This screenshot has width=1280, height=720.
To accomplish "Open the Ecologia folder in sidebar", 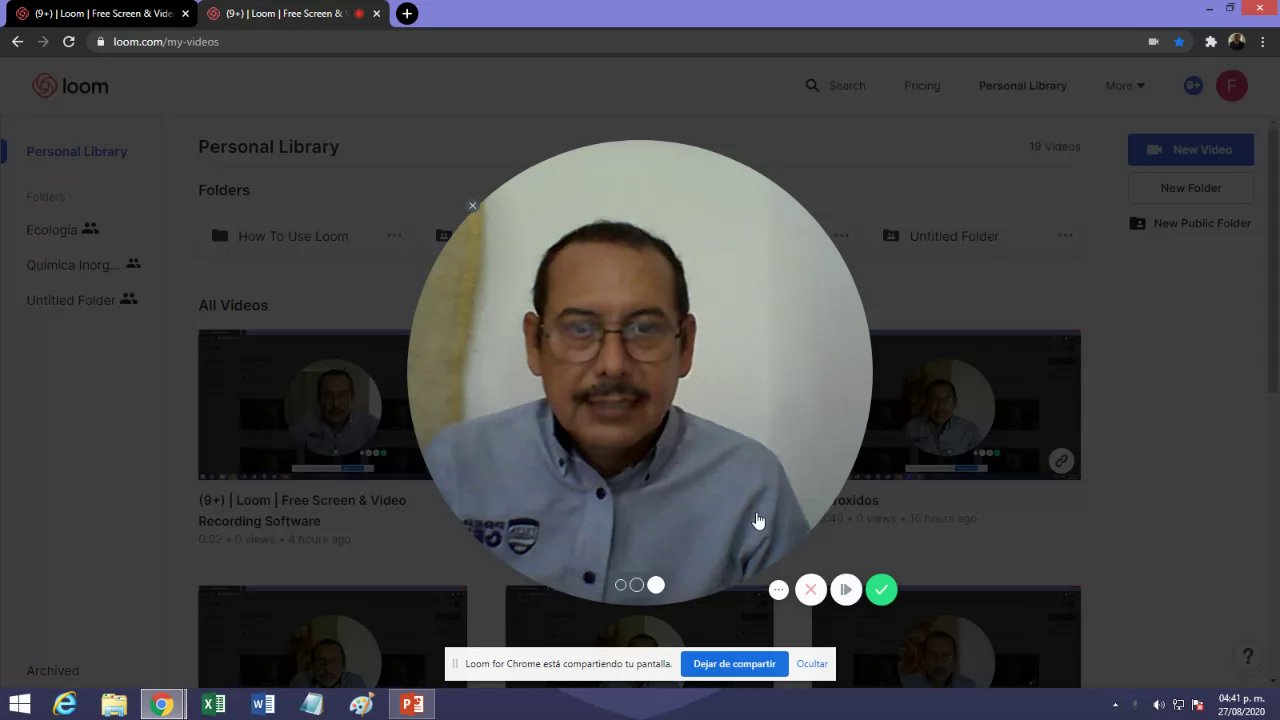I will (63, 230).
